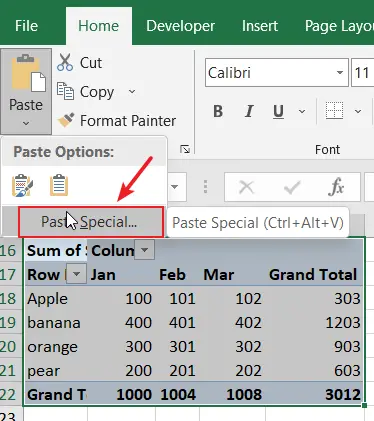
Task: Open the Name Box dropdown arrow
Action: coord(175,187)
